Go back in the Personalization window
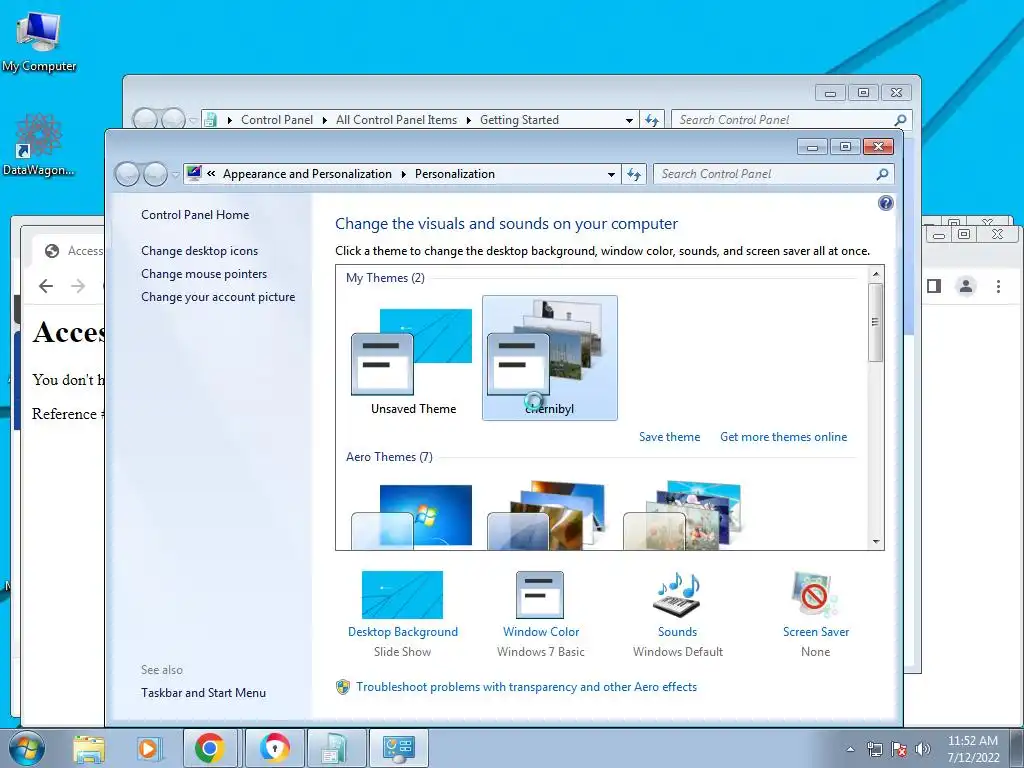 (127, 174)
